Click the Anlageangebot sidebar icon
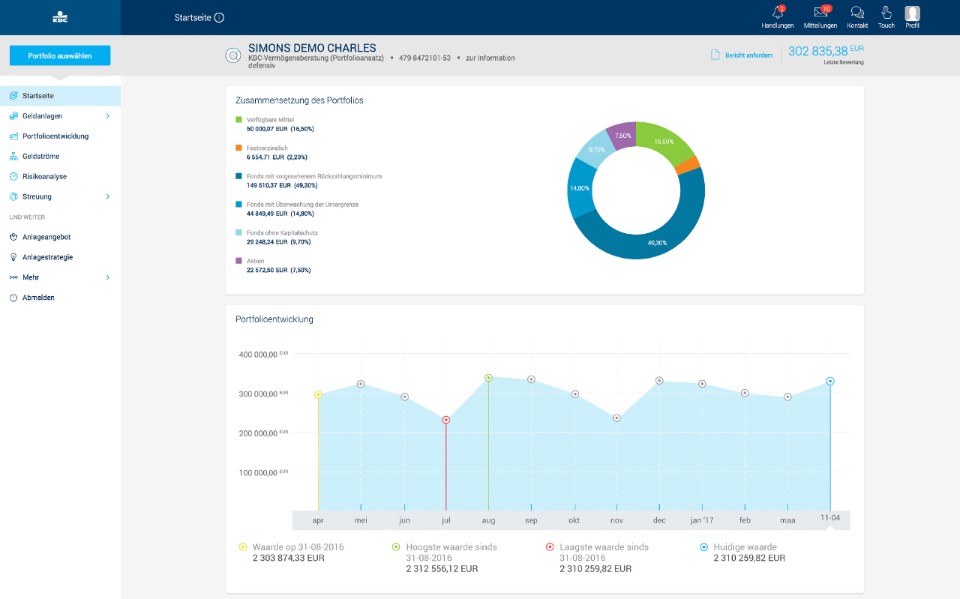960x599 pixels. [x=13, y=237]
